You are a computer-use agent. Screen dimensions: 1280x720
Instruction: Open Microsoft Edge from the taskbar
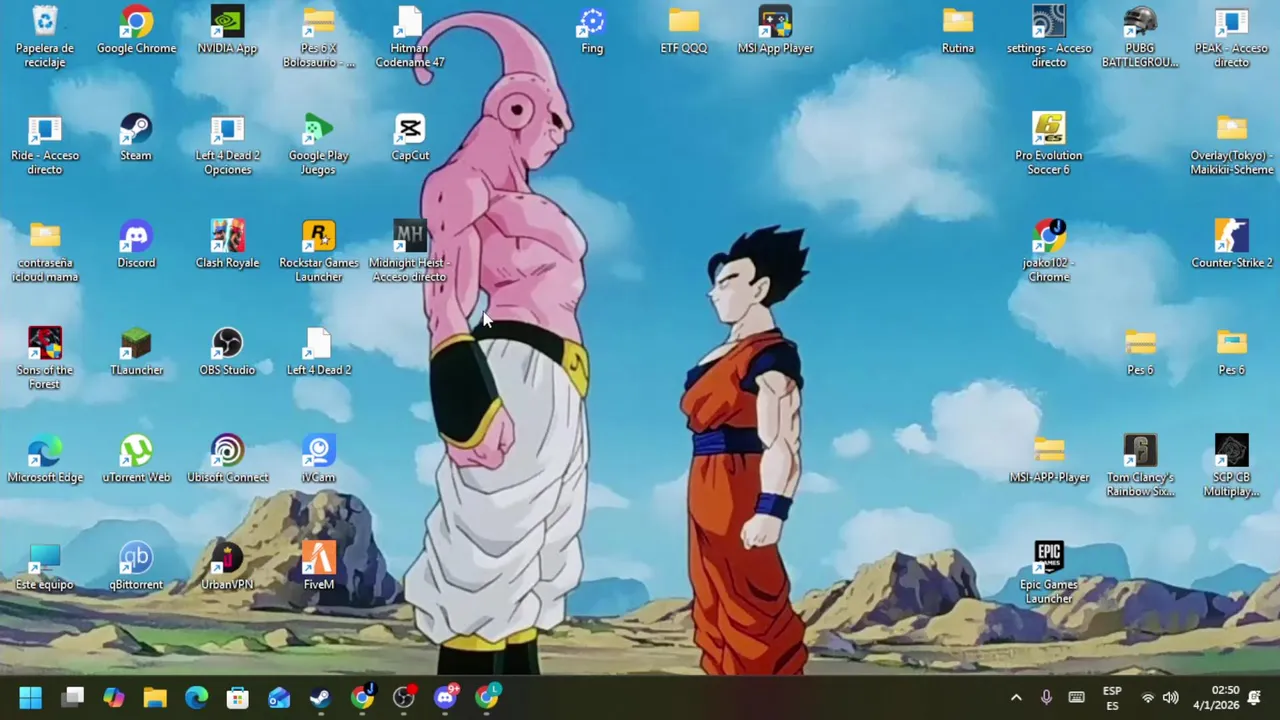[196, 697]
